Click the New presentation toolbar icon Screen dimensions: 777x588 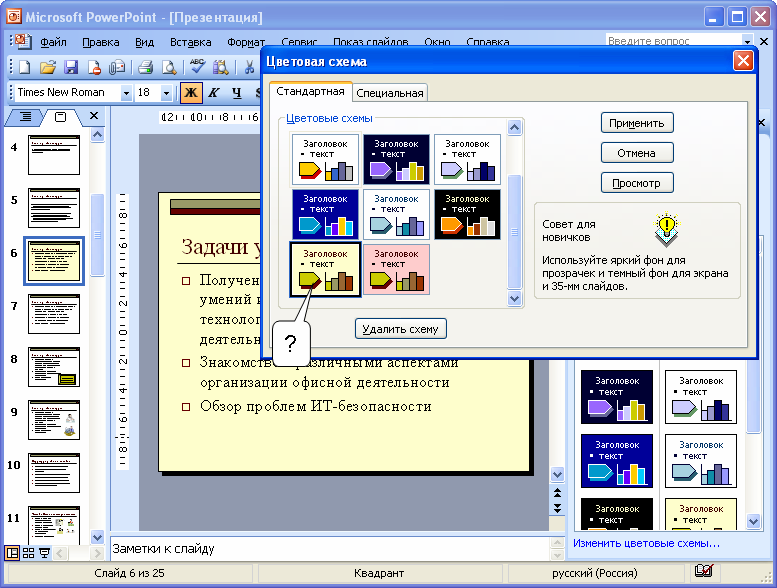24,67
